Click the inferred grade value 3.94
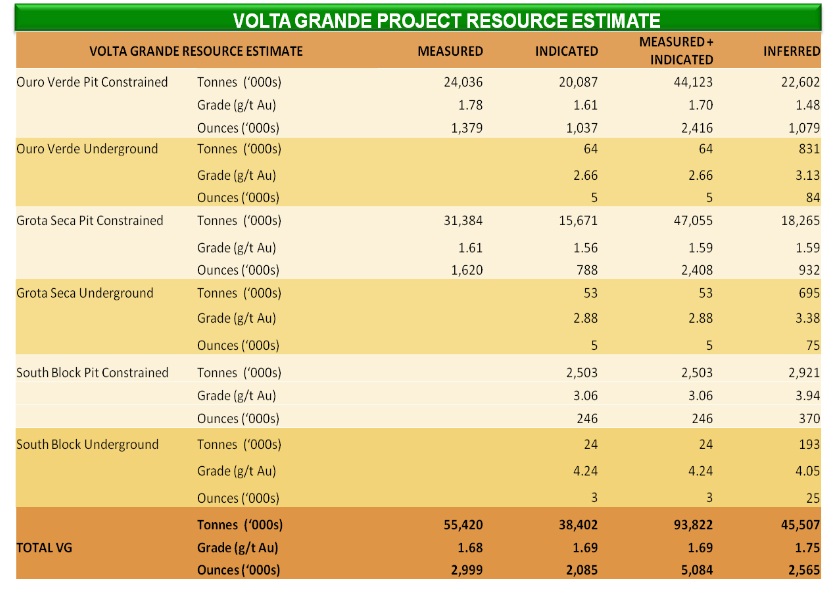The width and height of the screenshot is (837, 593). coord(808,396)
